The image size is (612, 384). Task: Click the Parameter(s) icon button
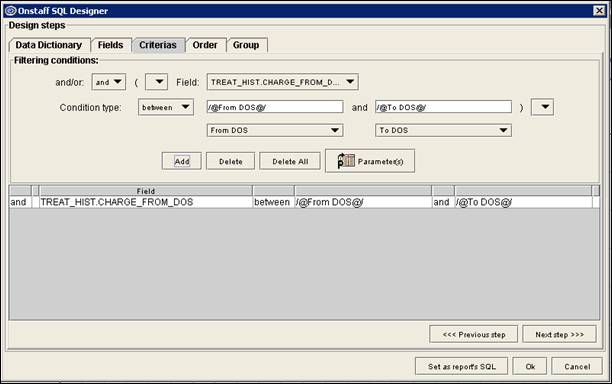370,161
